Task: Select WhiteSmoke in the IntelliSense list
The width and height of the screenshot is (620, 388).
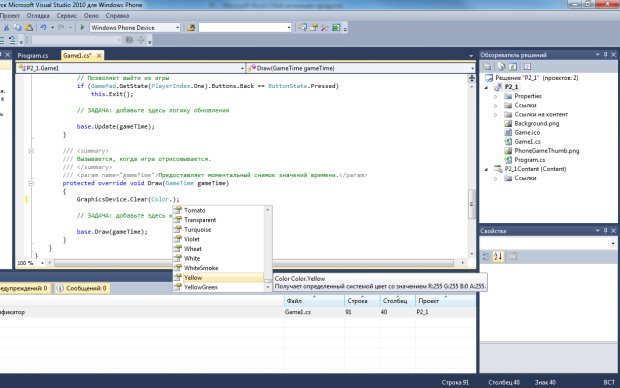Action: coord(218,268)
